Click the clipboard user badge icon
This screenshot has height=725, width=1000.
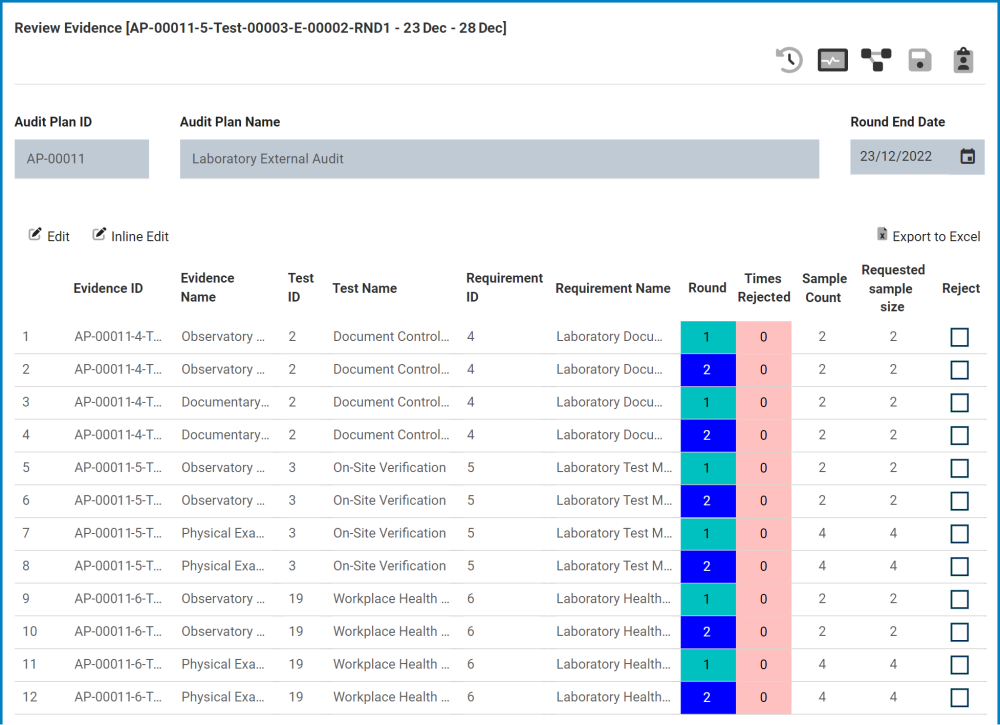[963, 60]
